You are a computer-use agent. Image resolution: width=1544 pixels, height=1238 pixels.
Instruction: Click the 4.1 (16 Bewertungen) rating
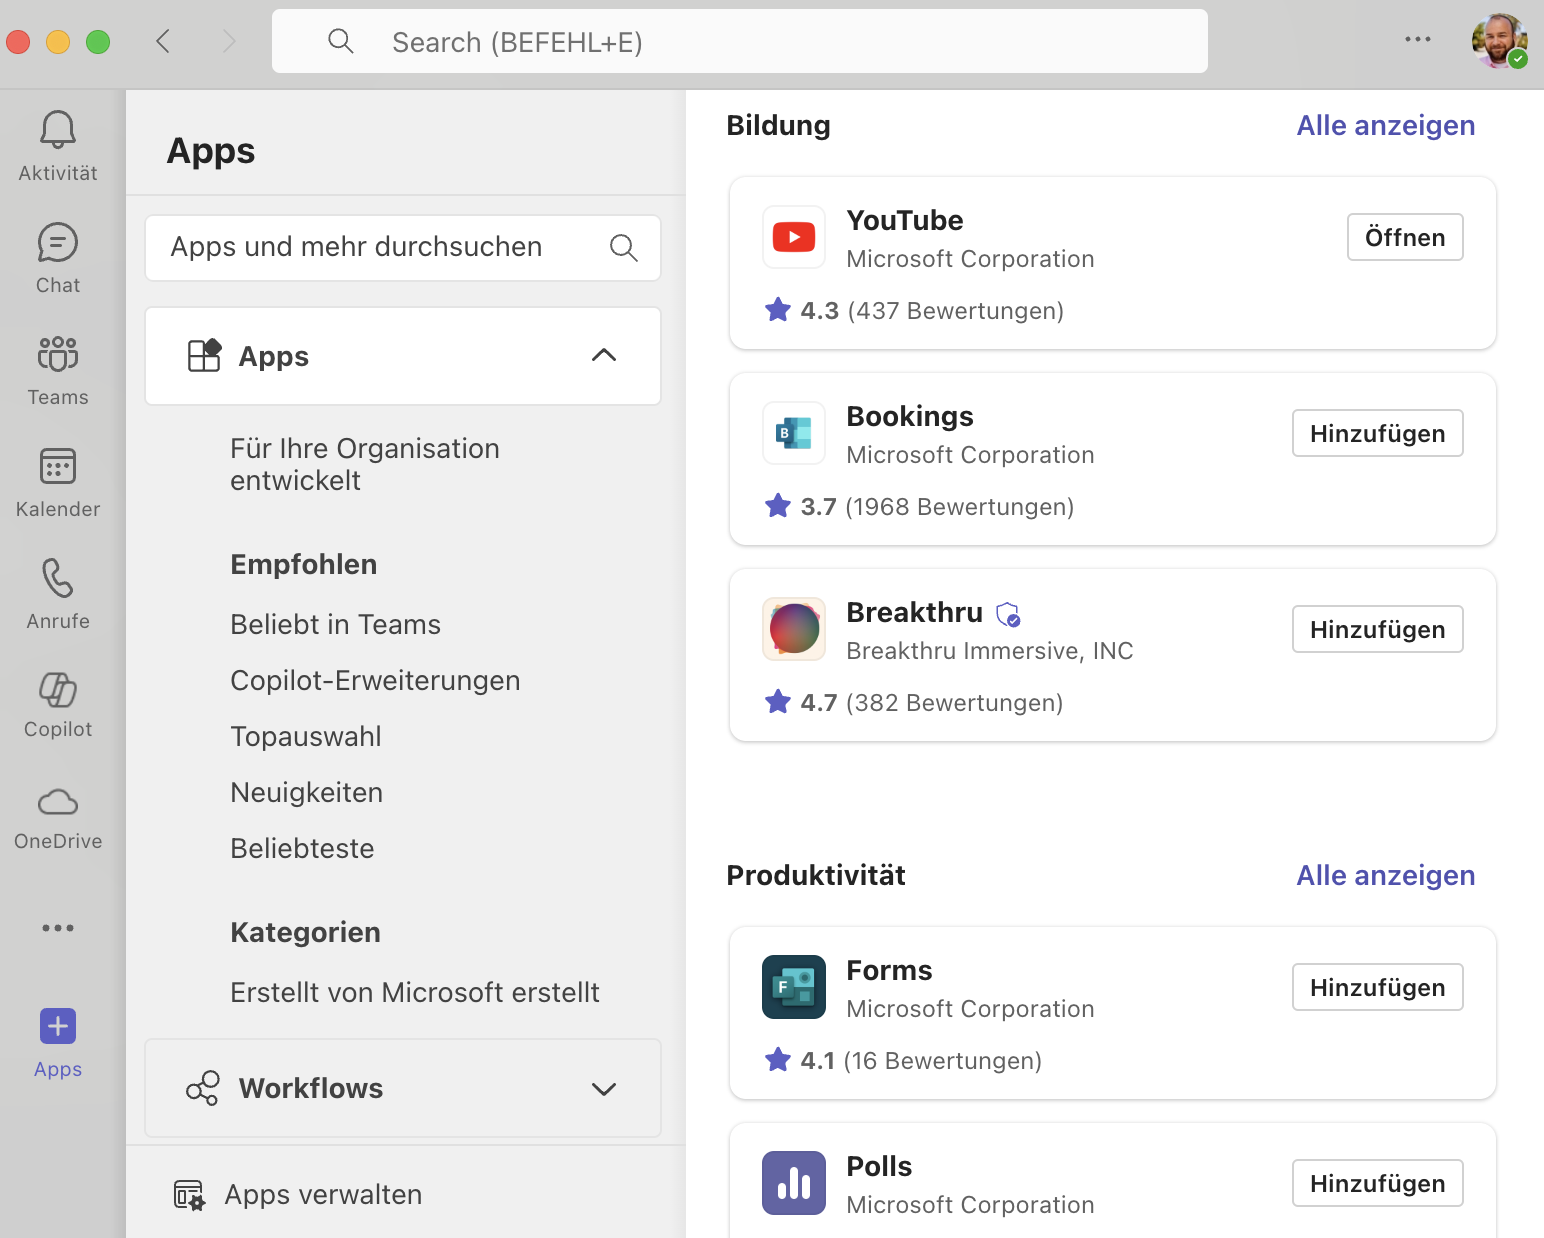pyautogui.click(x=903, y=1061)
